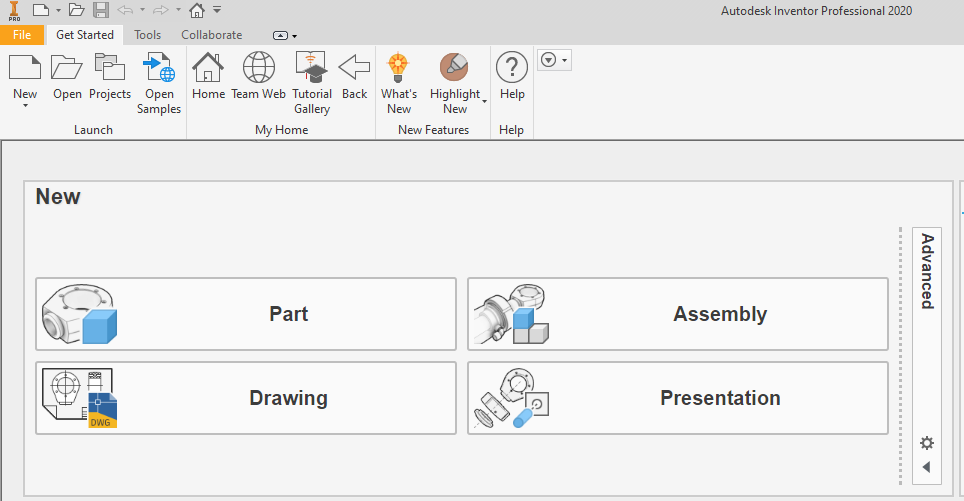Click the Part template thumbnail icon

coord(79,314)
